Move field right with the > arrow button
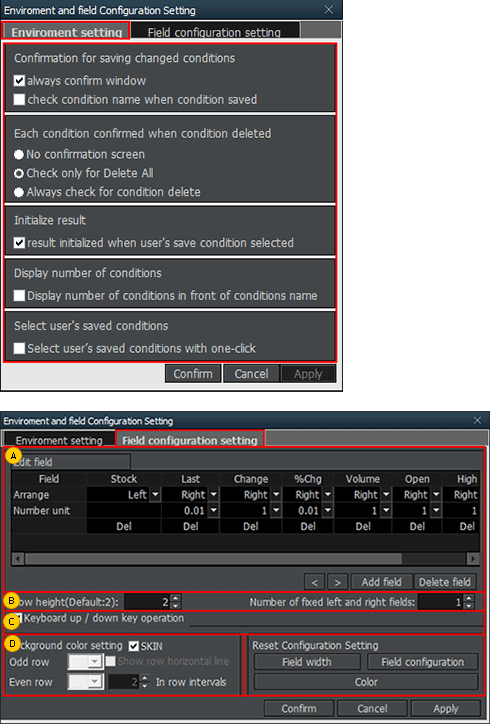490x724 pixels. 338,582
